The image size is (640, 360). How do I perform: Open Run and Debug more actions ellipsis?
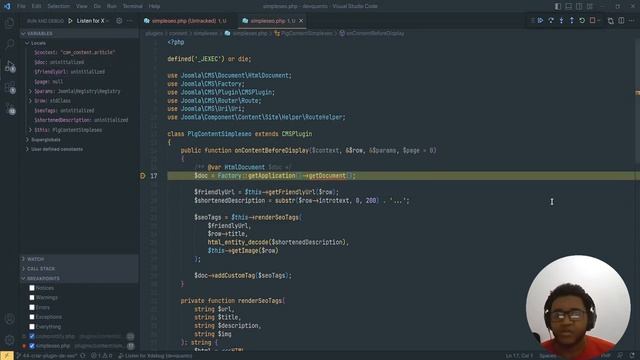pyautogui.click(x=129, y=21)
